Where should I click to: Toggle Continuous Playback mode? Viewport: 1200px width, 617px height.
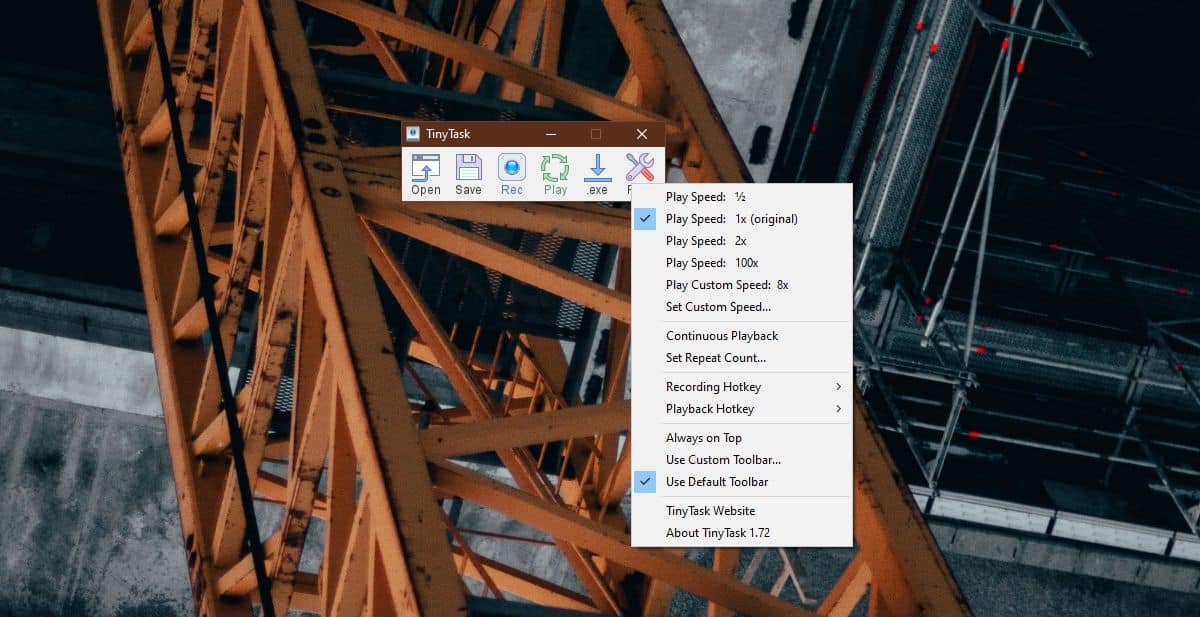click(x=722, y=335)
